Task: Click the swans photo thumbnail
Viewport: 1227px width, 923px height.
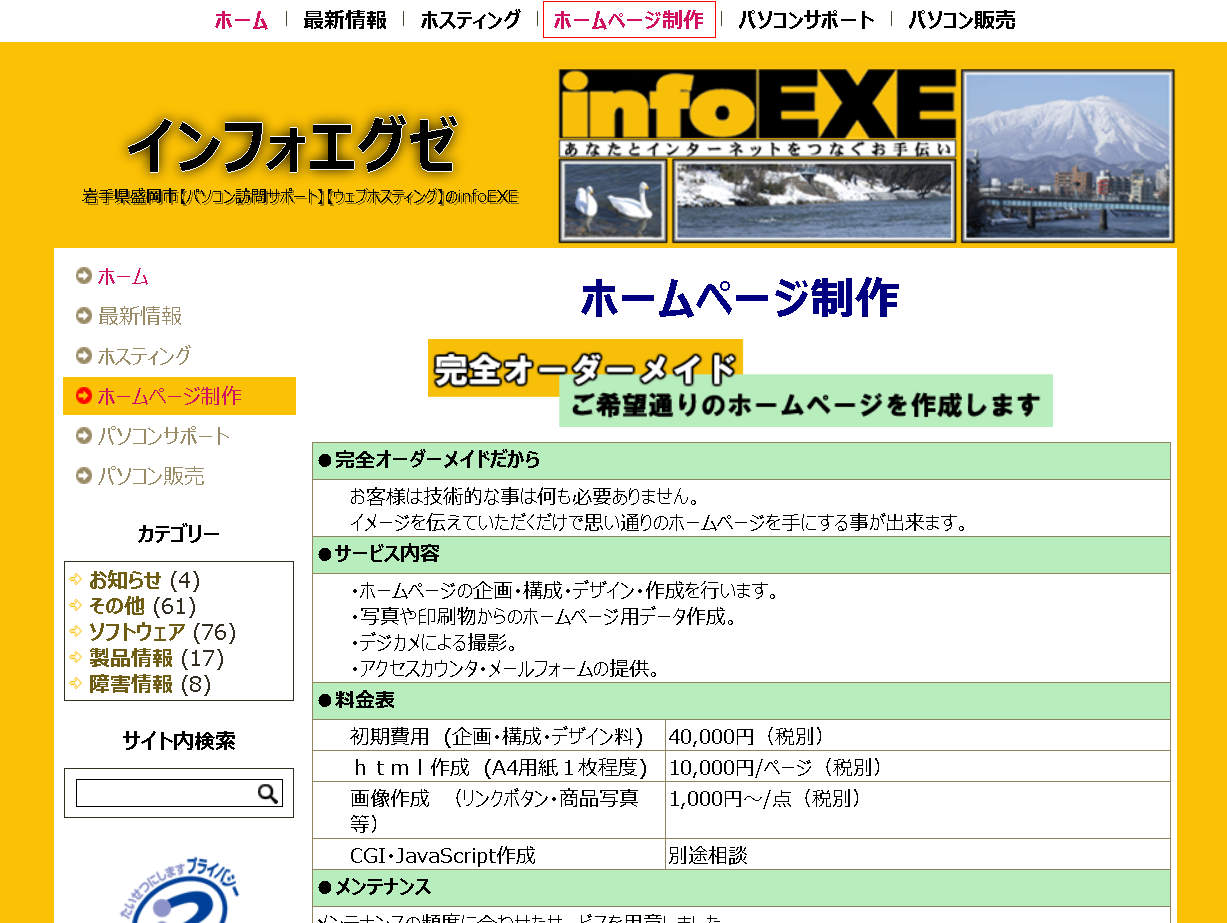Action: 612,202
